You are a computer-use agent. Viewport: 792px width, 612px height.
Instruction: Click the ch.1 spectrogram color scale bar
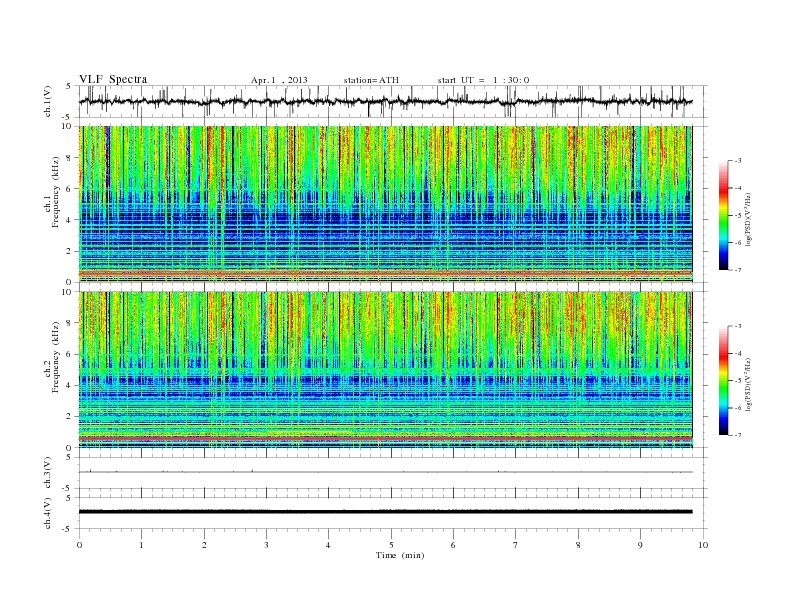point(723,216)
